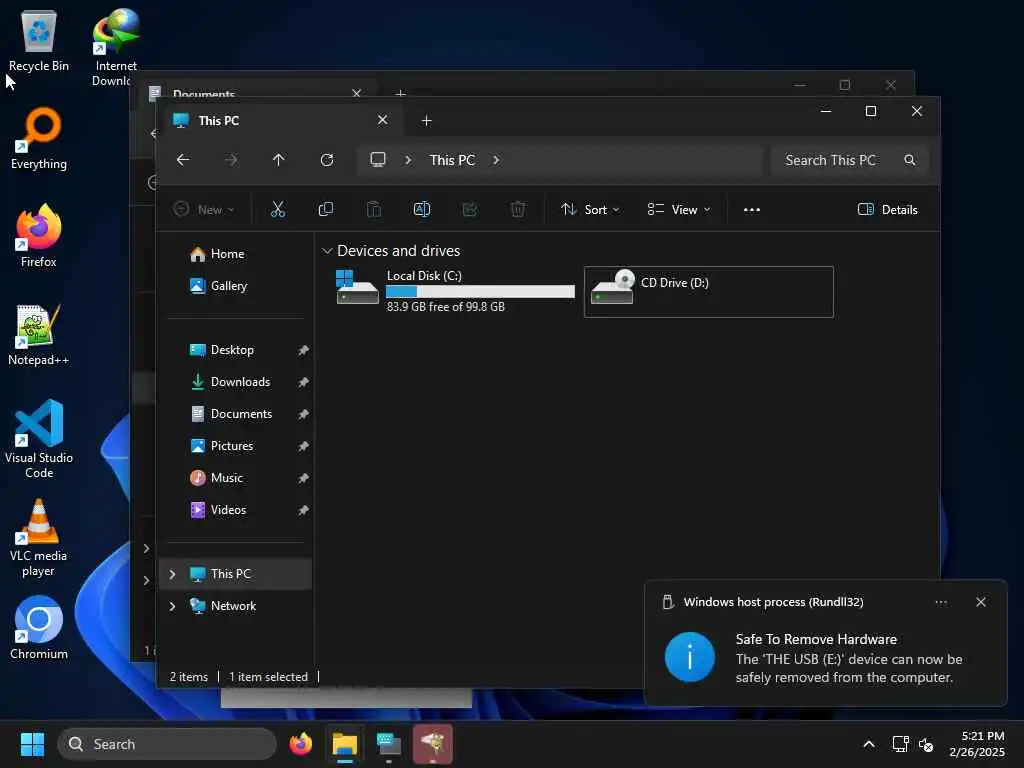Refresh the This PC view

click(x=327, y=160)
